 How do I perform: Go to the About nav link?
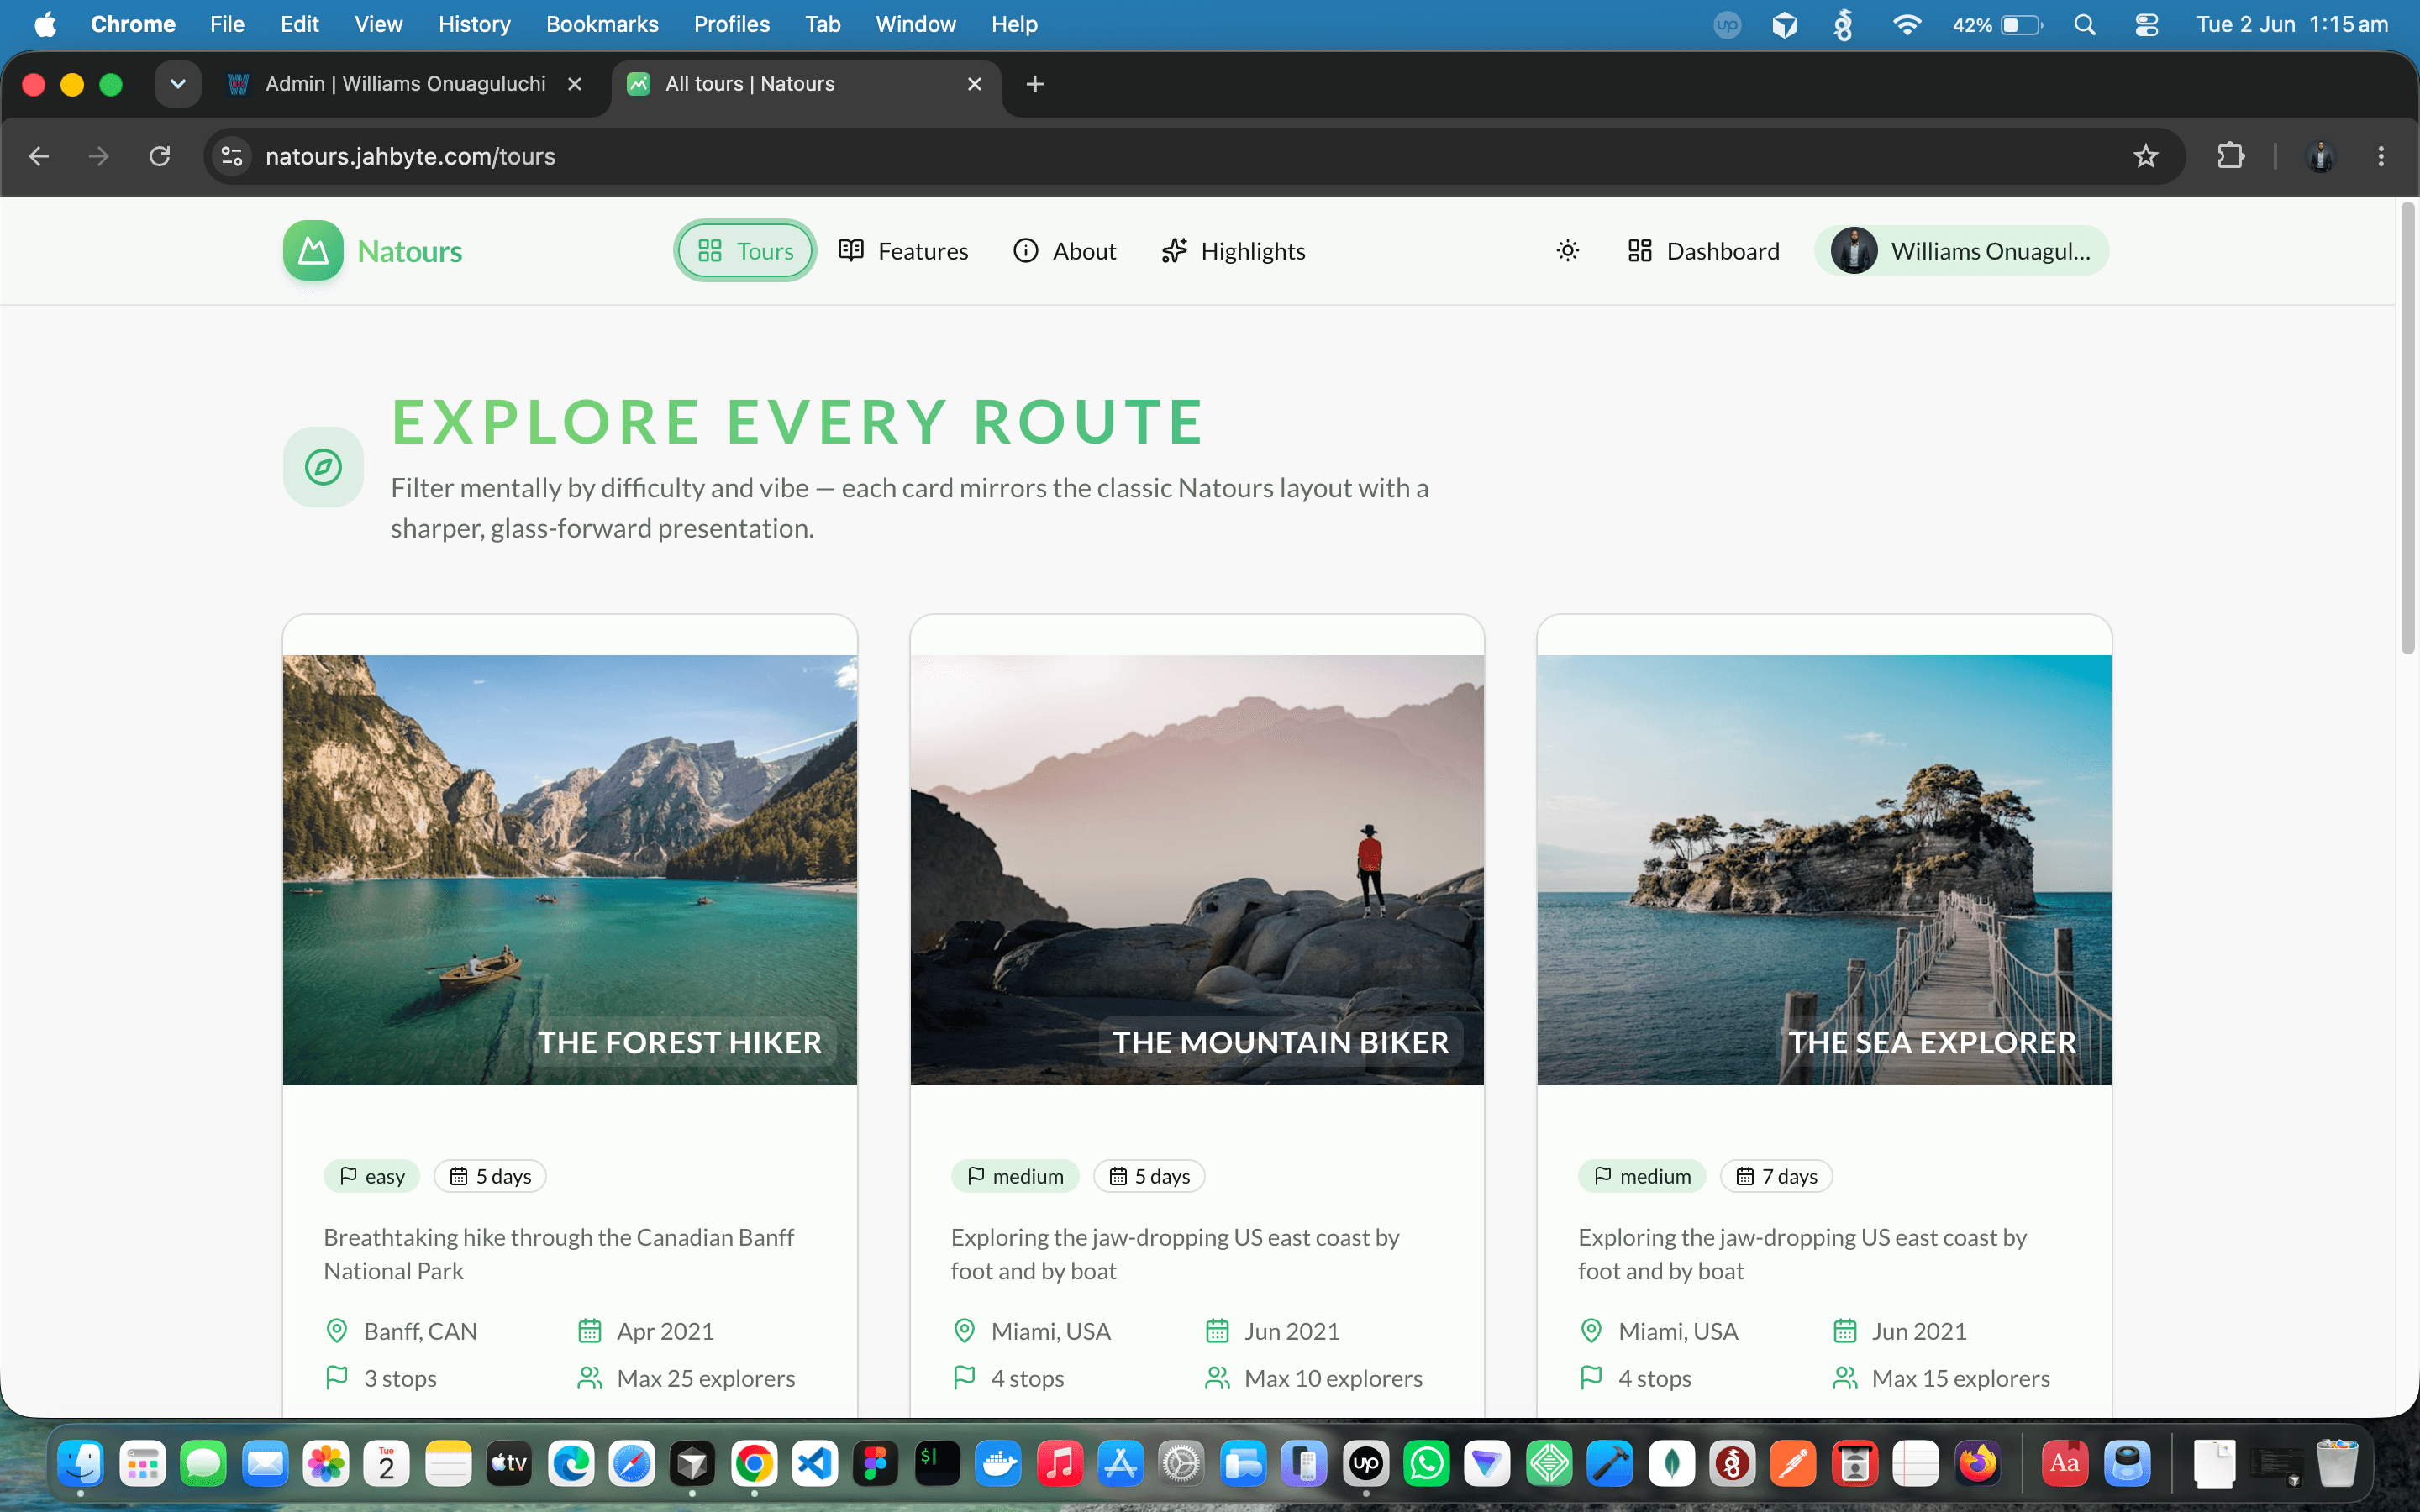point(1064,251)
